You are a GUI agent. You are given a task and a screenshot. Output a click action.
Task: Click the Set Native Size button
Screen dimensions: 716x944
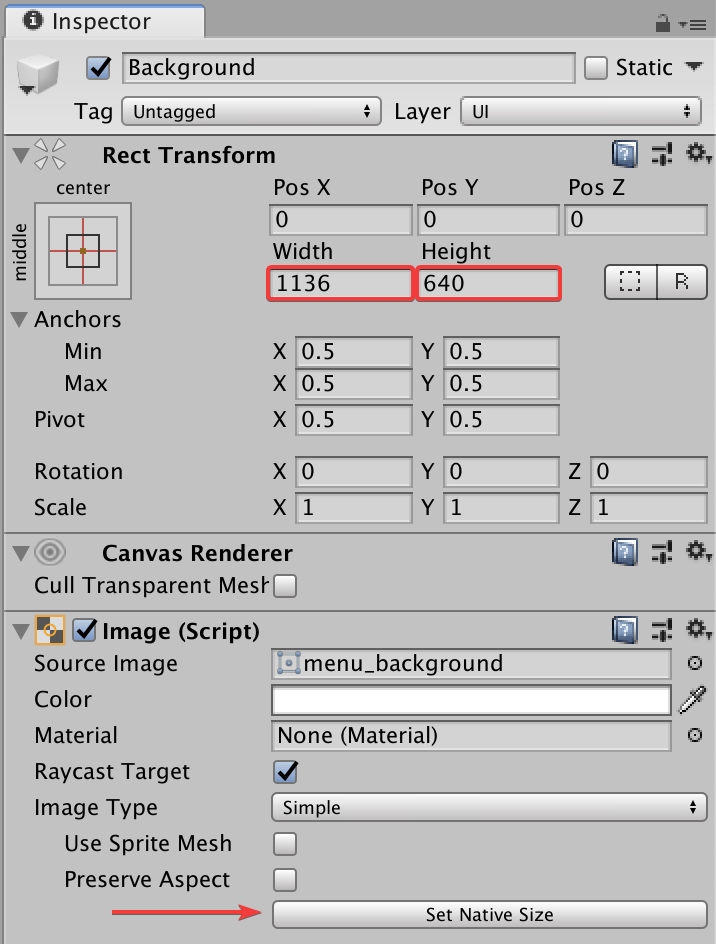[489, 914]
